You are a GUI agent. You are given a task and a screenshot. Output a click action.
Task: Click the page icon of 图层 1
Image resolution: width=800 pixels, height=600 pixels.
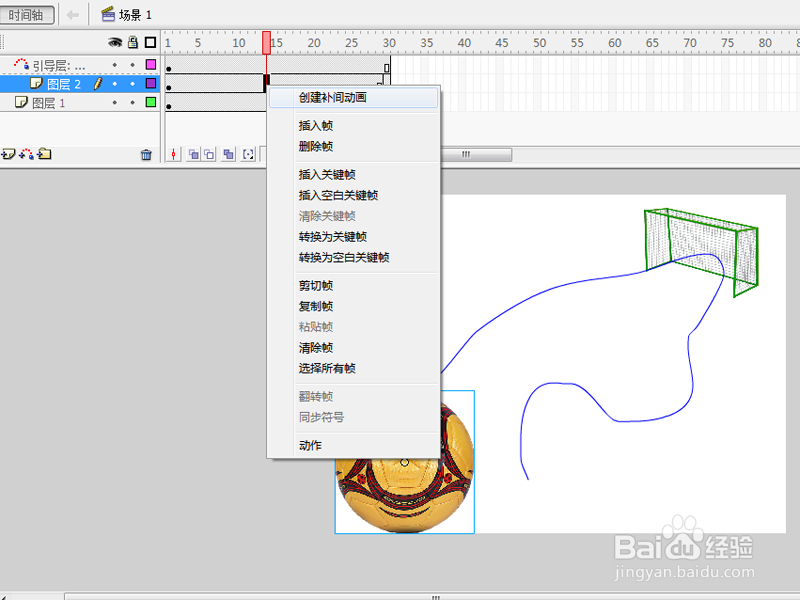tap(21, 102)
